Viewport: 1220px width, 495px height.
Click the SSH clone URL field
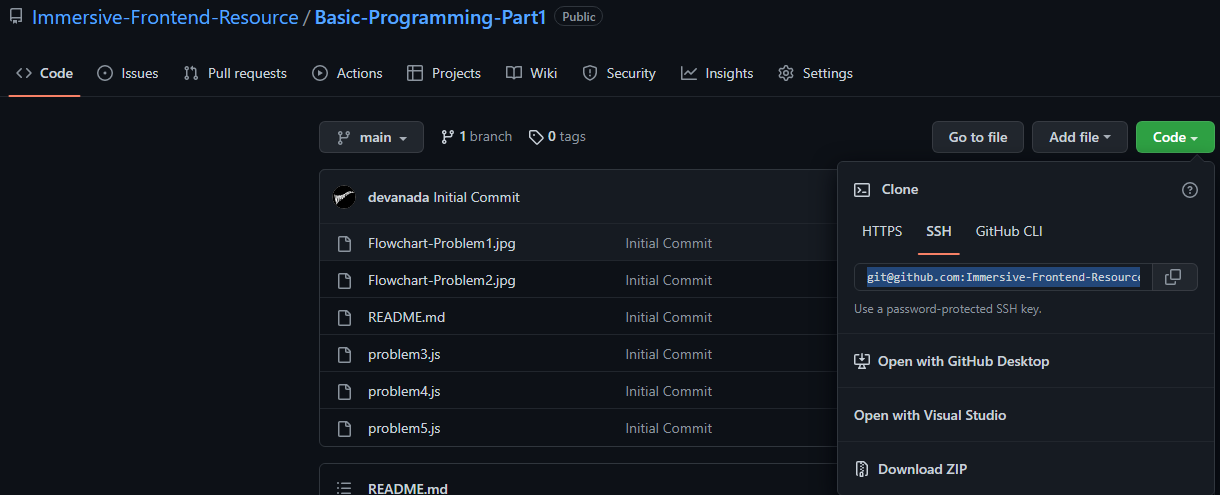tap(1003, 277)
